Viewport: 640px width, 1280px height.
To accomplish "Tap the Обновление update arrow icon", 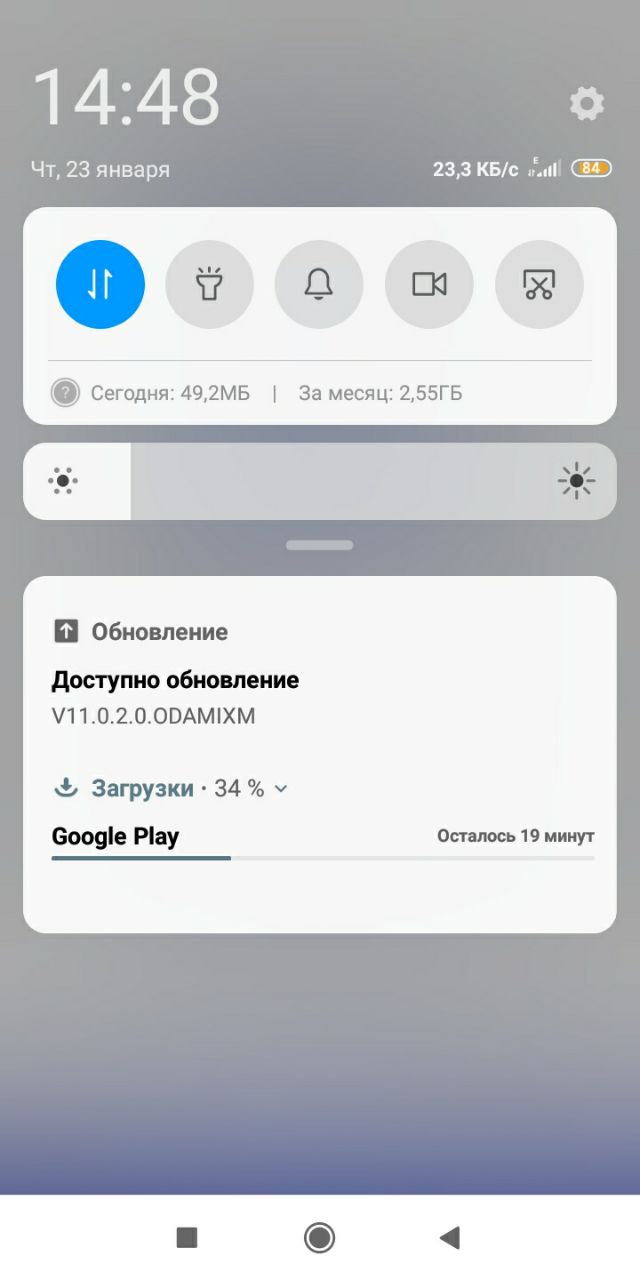I will pyautogui.click(x=66, y=631).
